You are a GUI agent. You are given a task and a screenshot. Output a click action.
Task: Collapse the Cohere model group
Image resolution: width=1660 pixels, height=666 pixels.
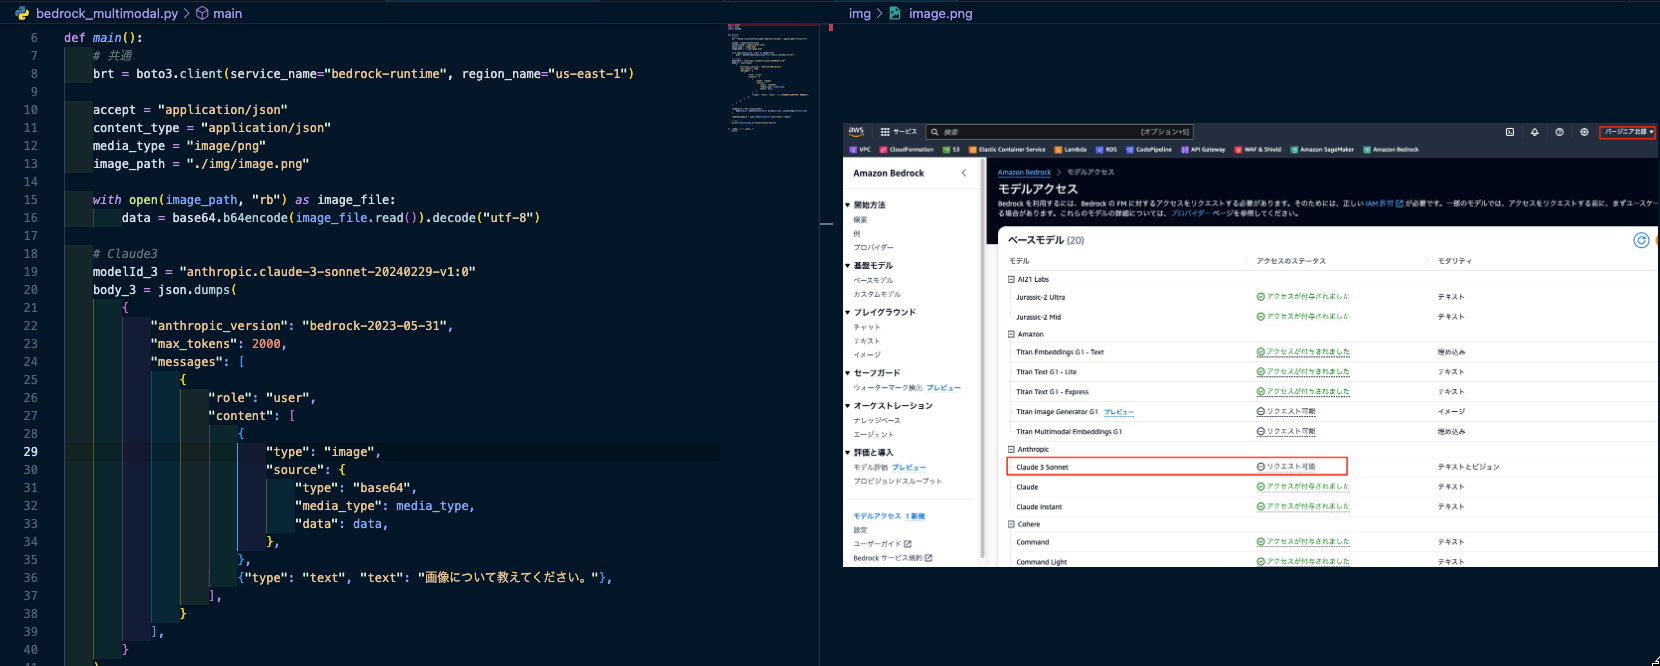1011,524
